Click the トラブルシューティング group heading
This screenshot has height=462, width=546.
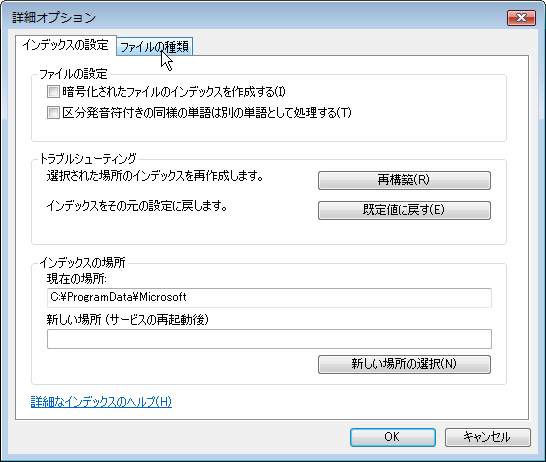pos(88,159)
